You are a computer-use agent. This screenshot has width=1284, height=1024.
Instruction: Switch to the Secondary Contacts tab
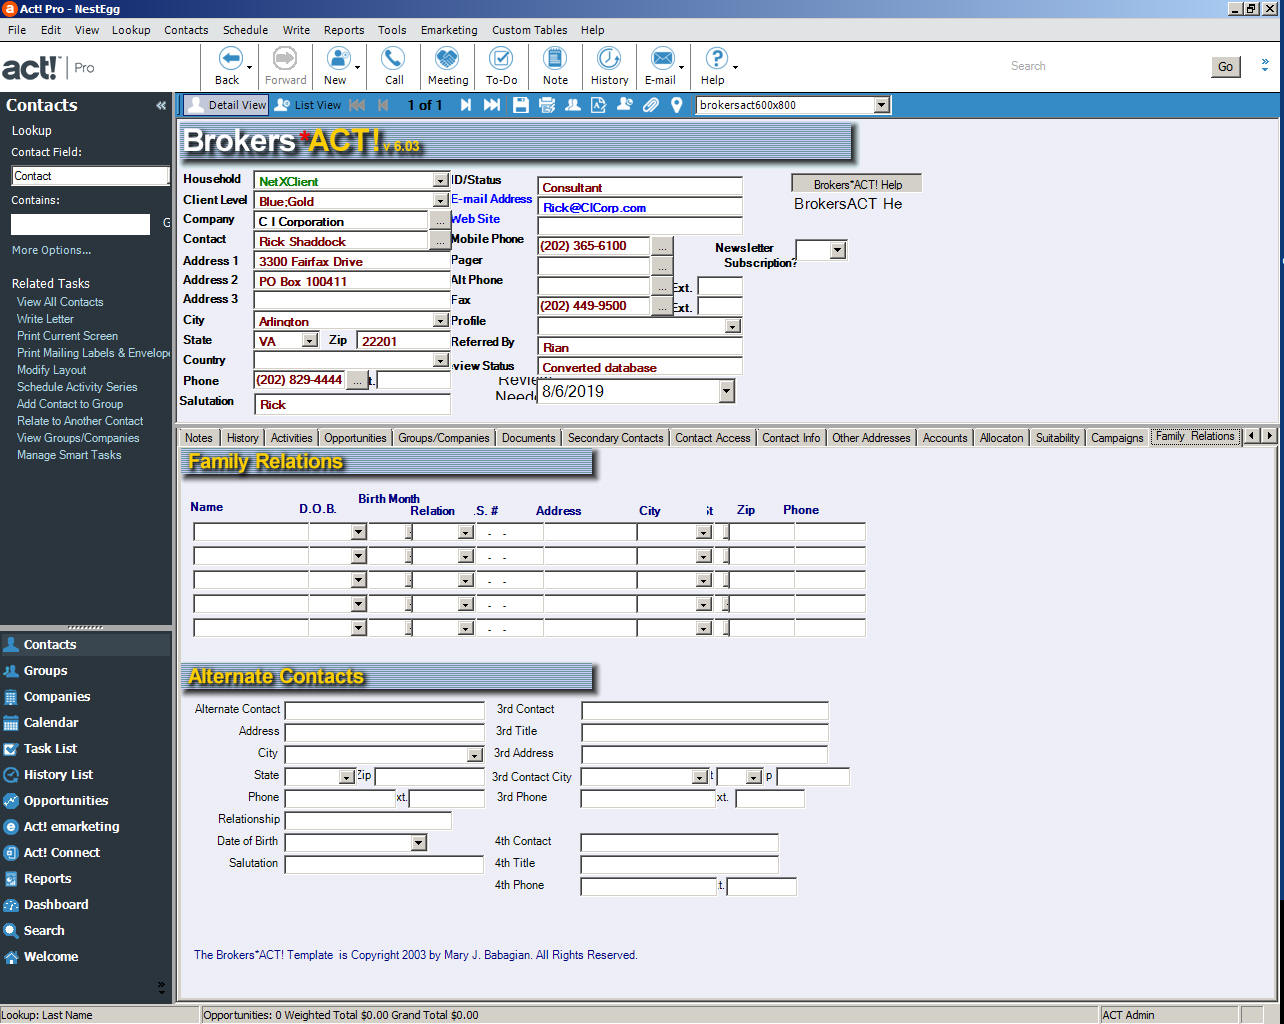click(615, 438)
